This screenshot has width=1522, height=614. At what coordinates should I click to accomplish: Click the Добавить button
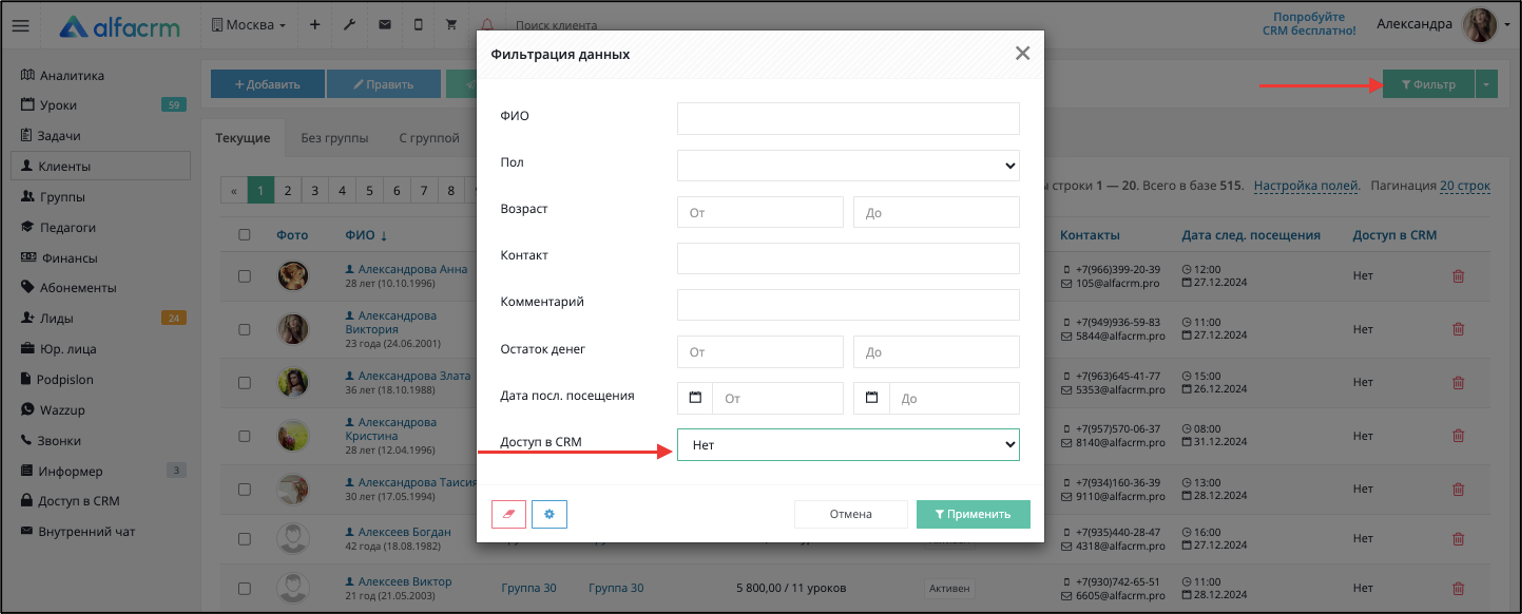point(268,84)
